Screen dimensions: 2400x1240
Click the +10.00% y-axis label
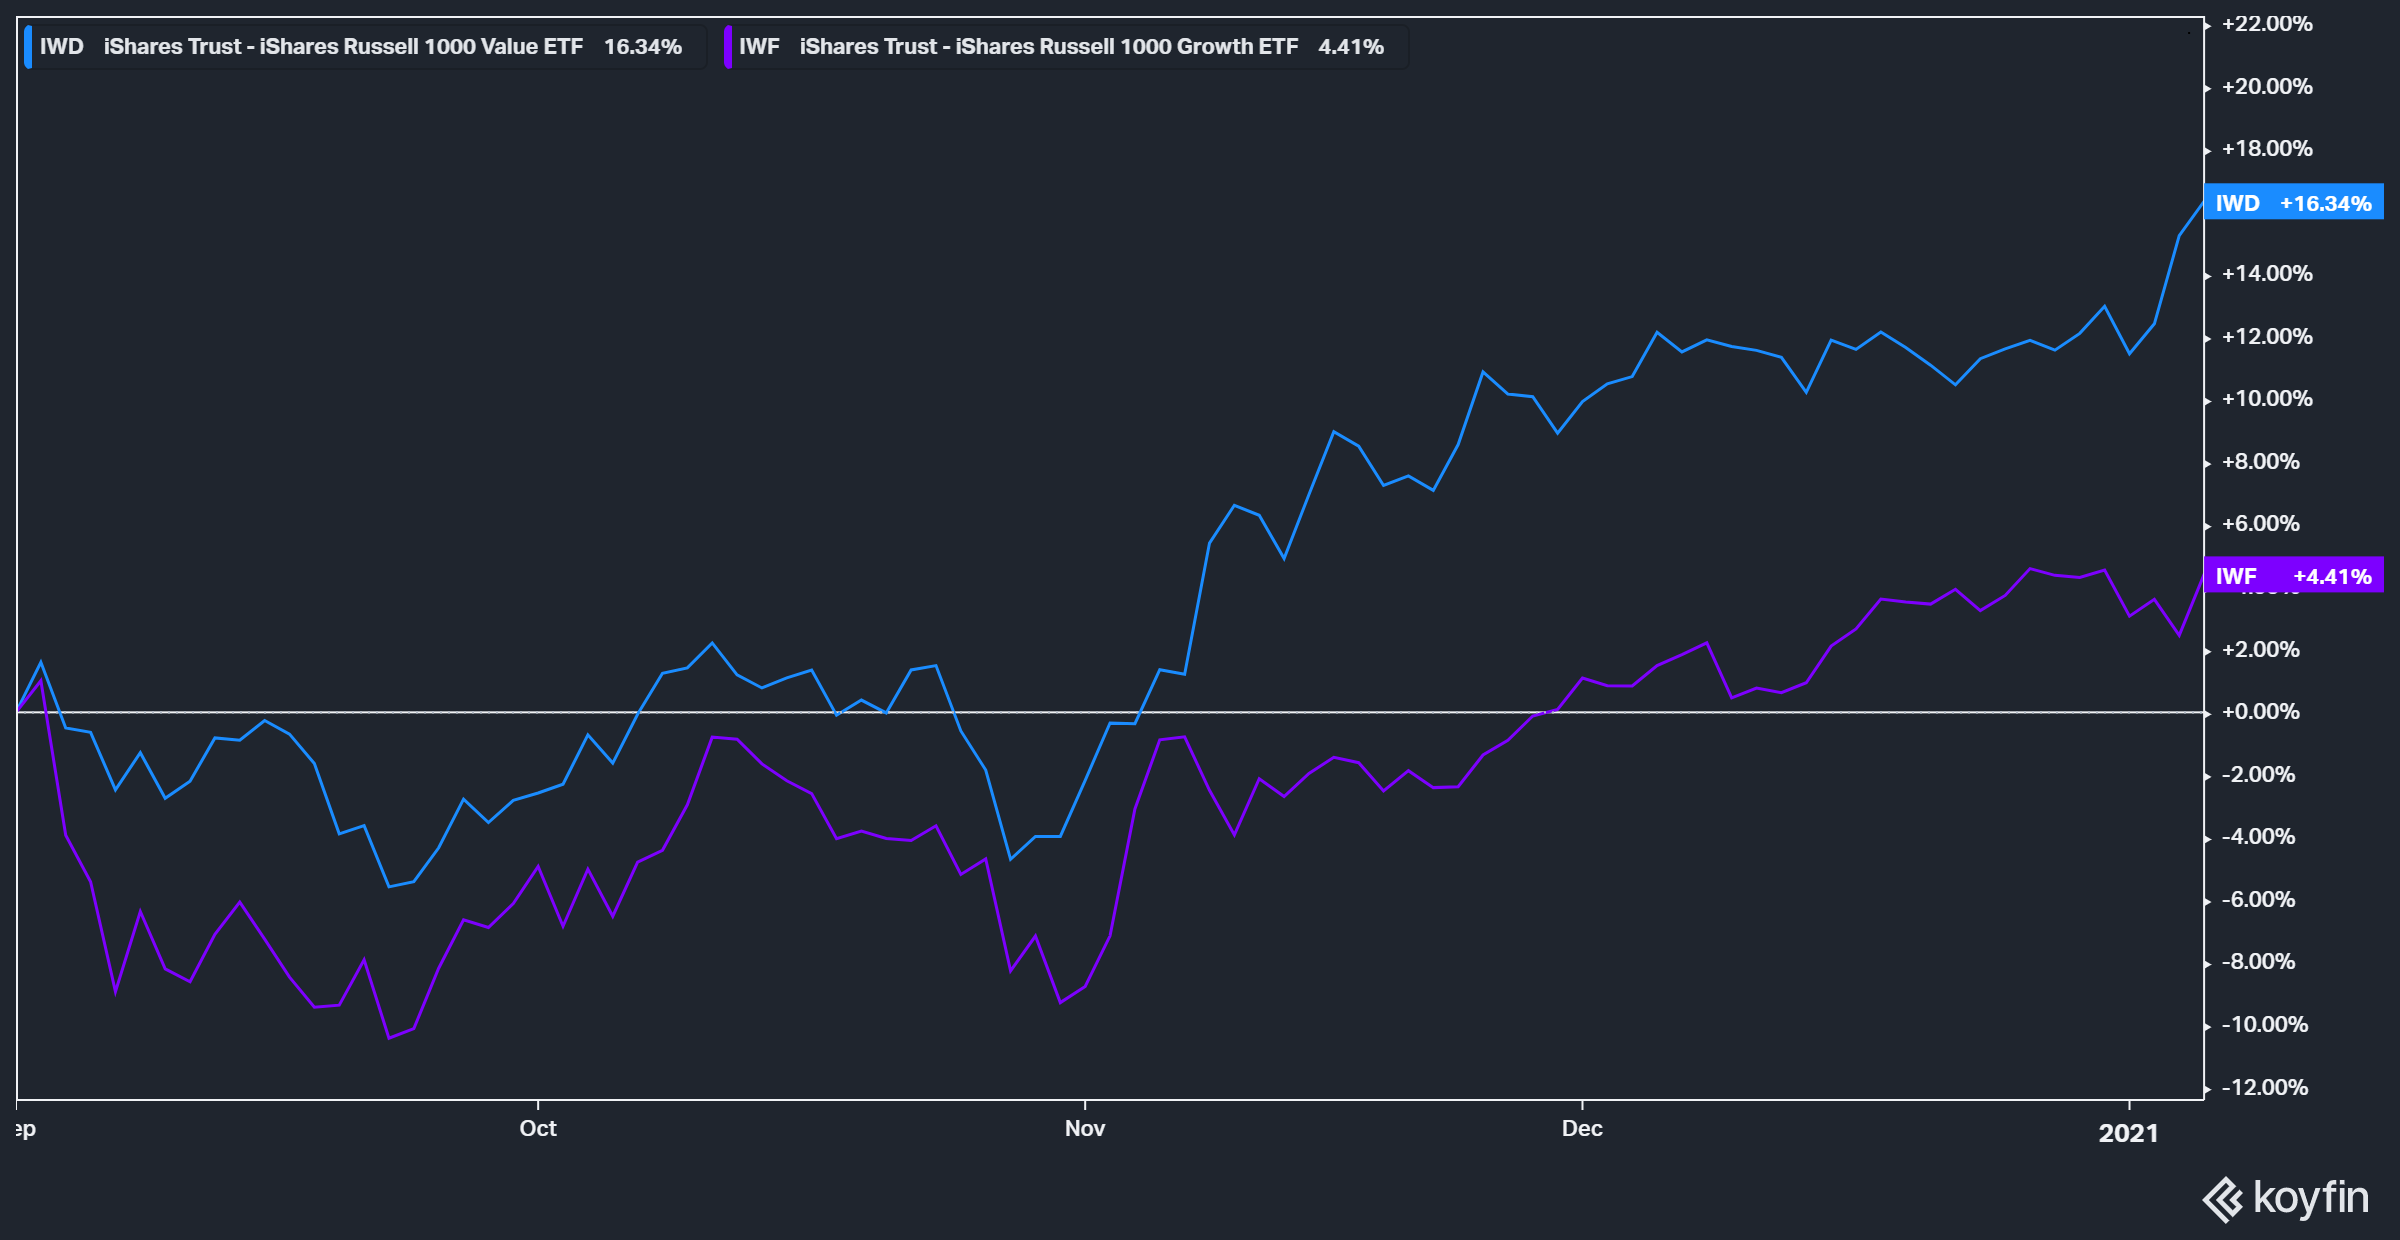pyautogui.click(x=2267, y=399)
